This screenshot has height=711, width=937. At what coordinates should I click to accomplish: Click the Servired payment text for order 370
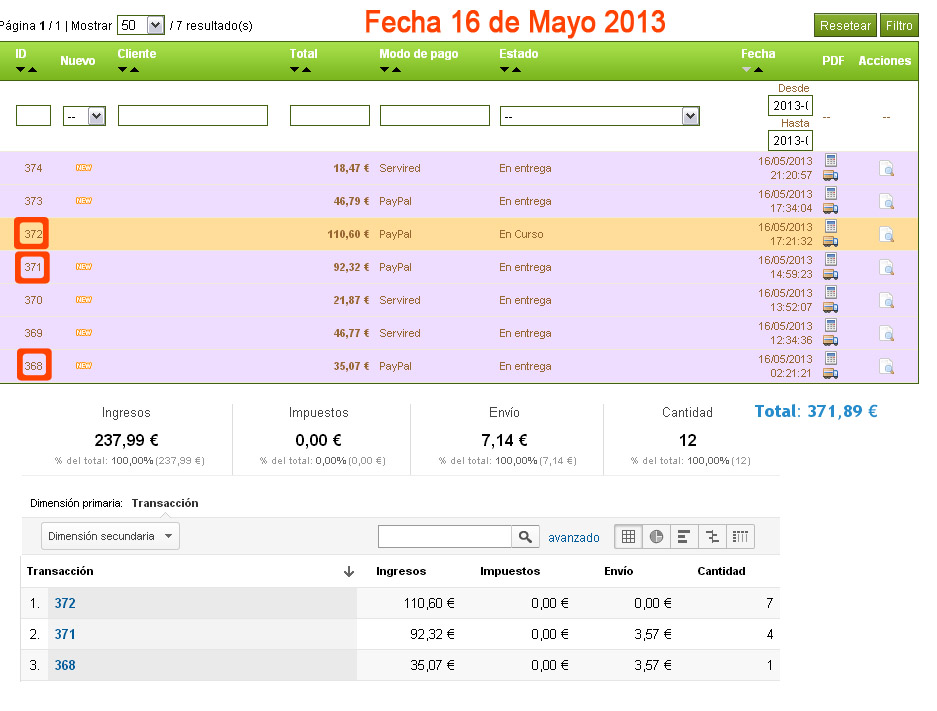coord(400,300)
